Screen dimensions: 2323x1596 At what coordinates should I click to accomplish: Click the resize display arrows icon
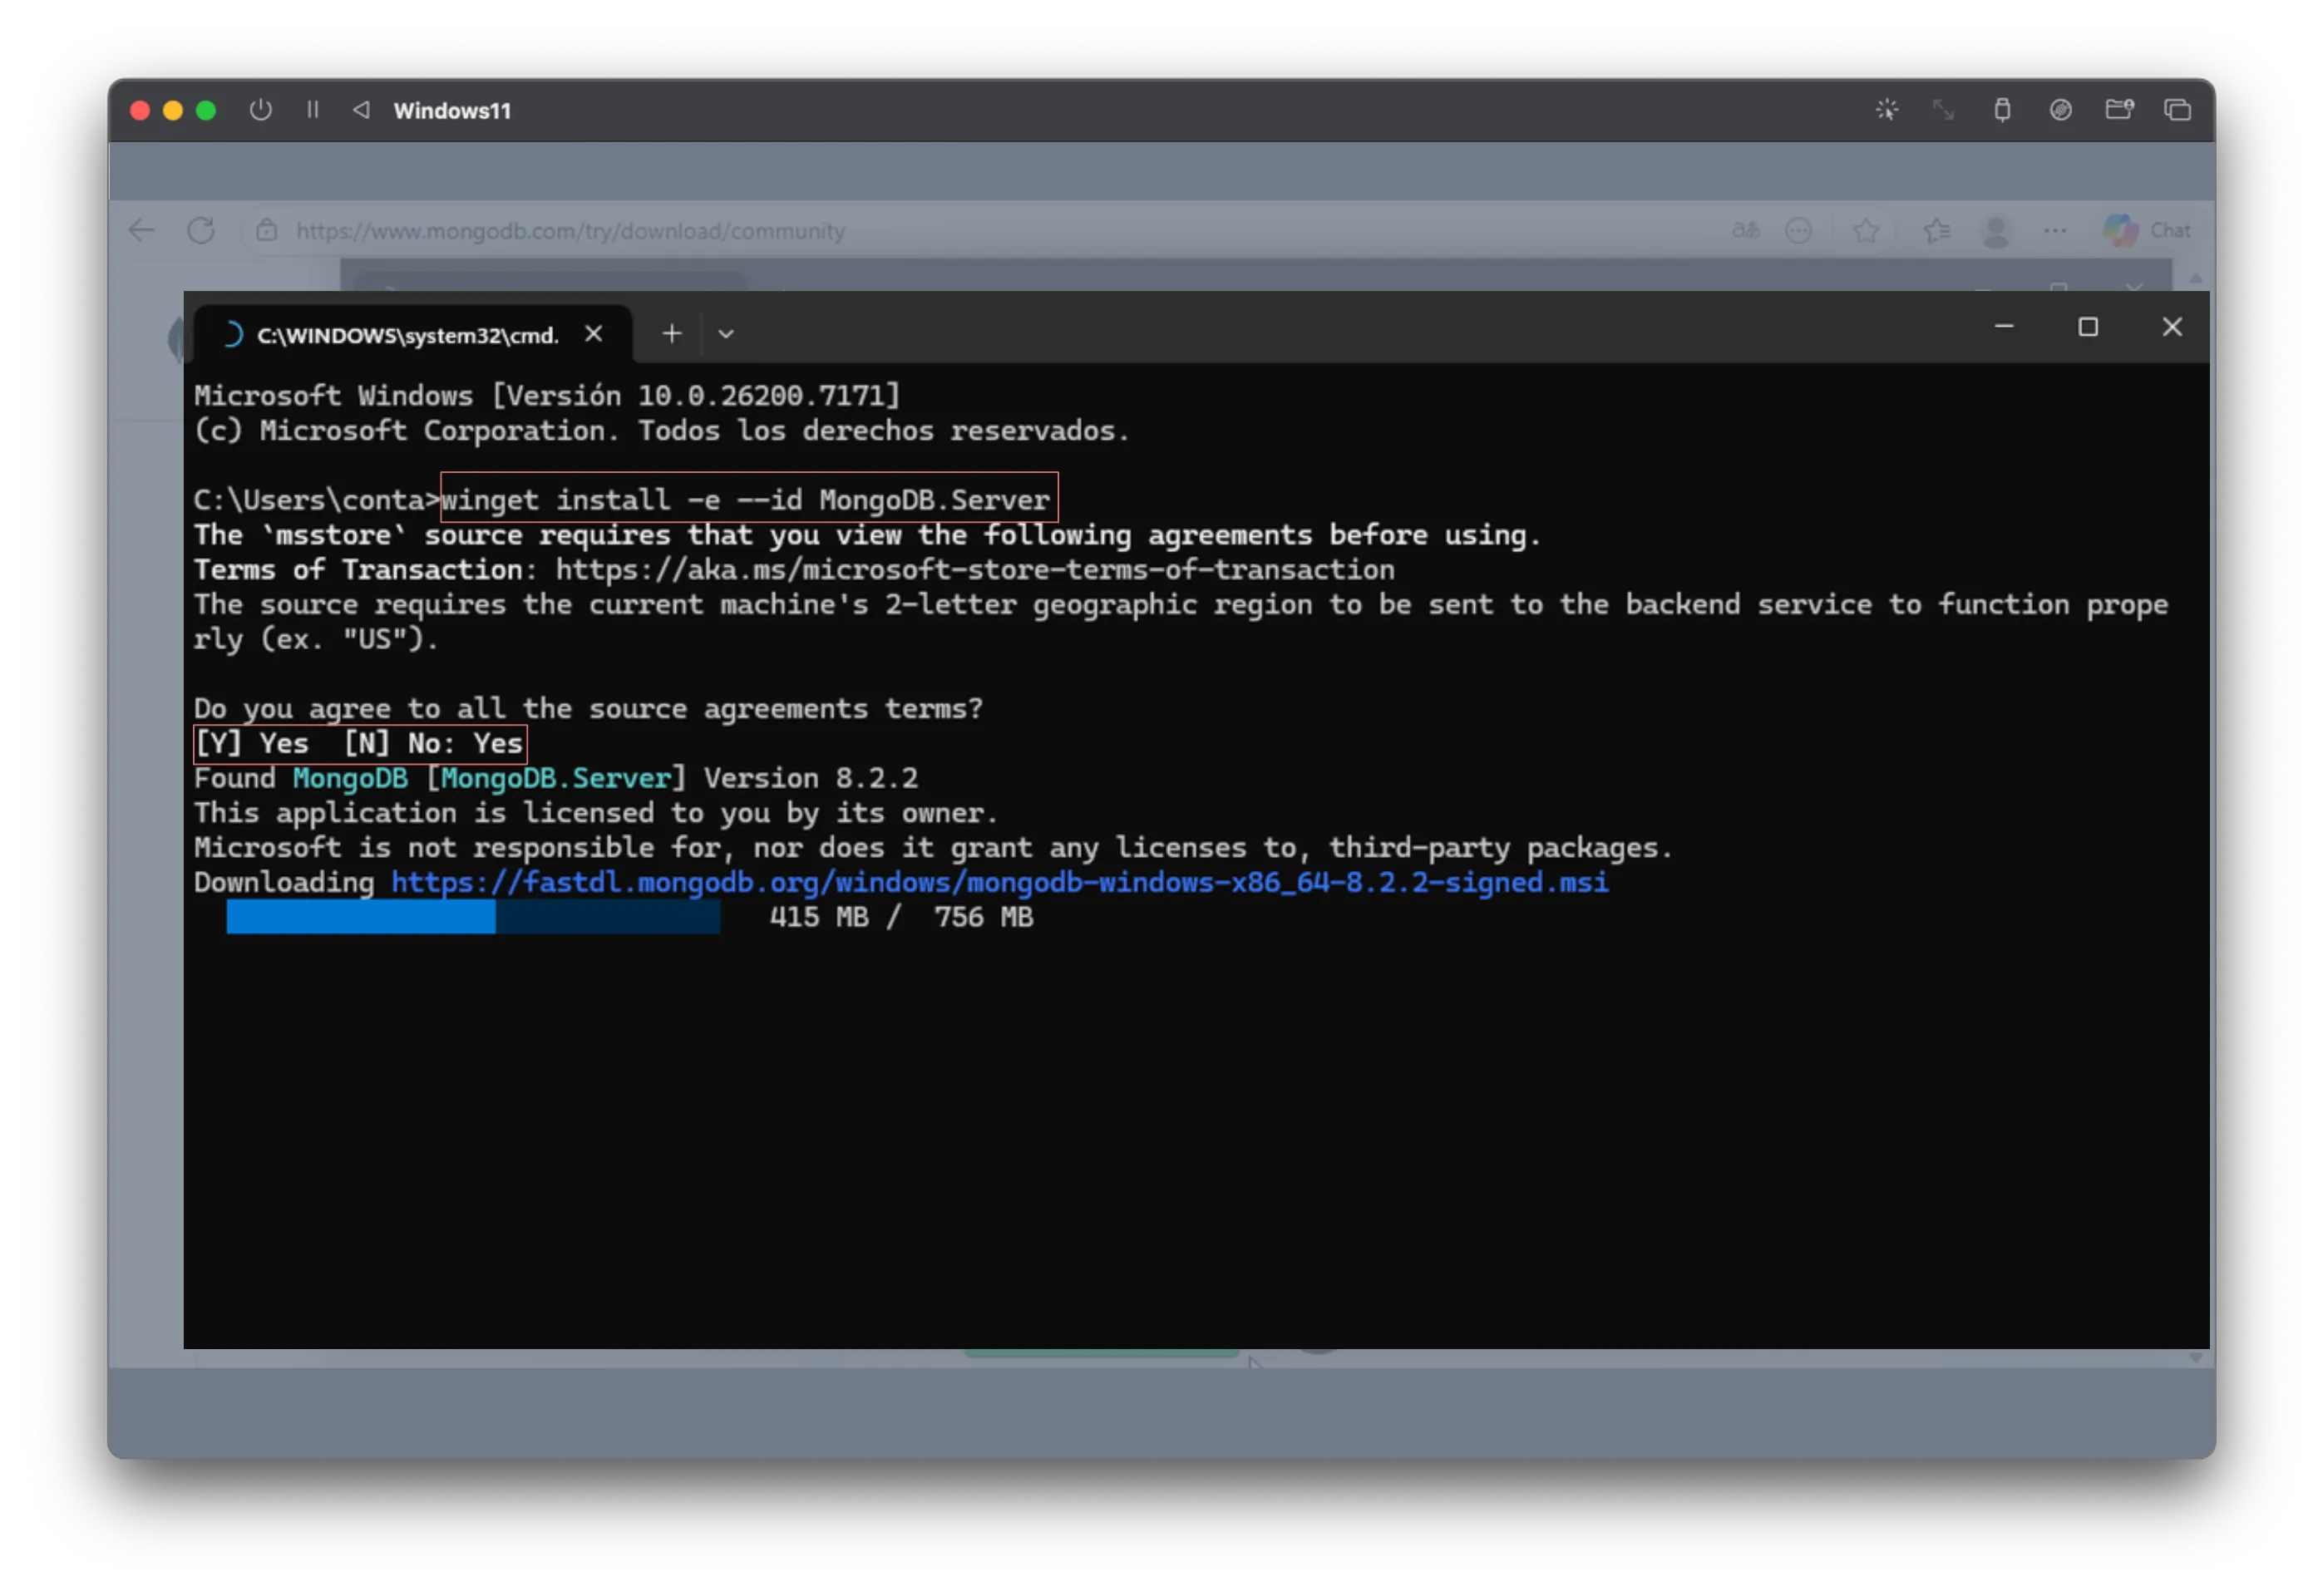(x=1943, y=110)
